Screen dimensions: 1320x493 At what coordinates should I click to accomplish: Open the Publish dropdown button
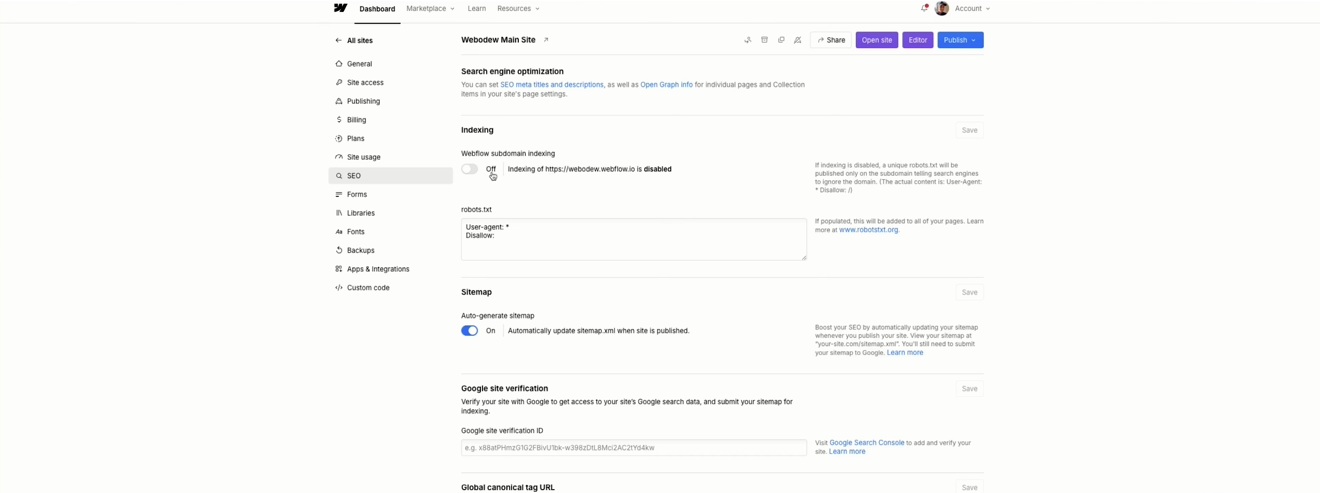tap(960, 40)
